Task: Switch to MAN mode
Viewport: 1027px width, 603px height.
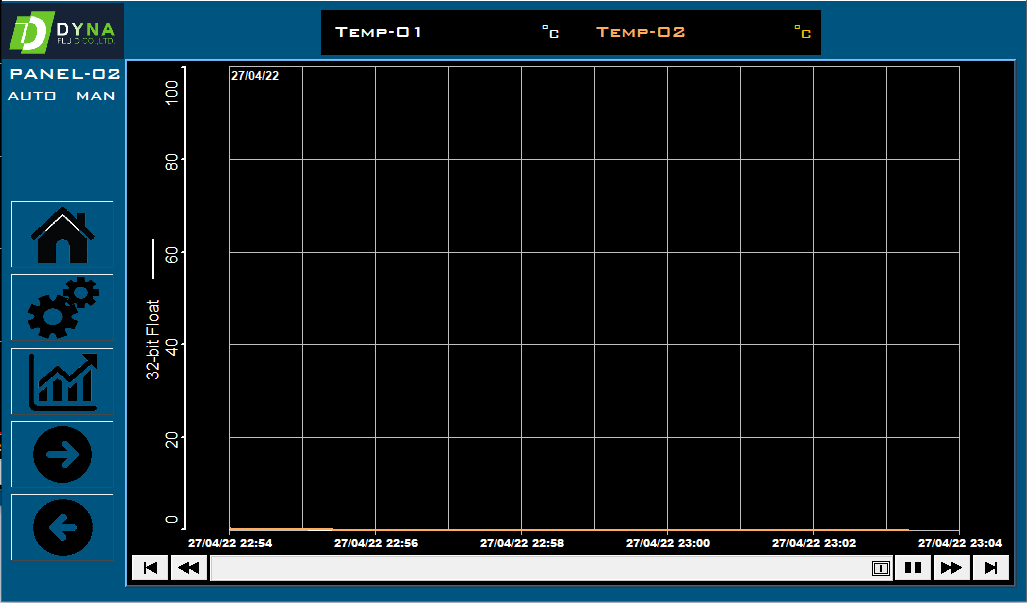Action: (96, 96)
